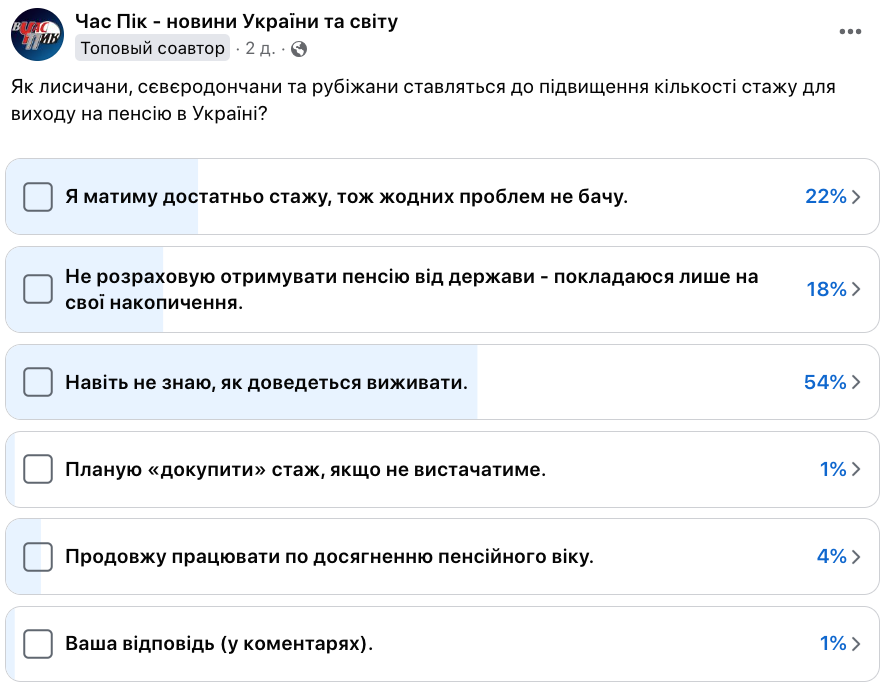Show voters for the 4% option

point(856,556)
